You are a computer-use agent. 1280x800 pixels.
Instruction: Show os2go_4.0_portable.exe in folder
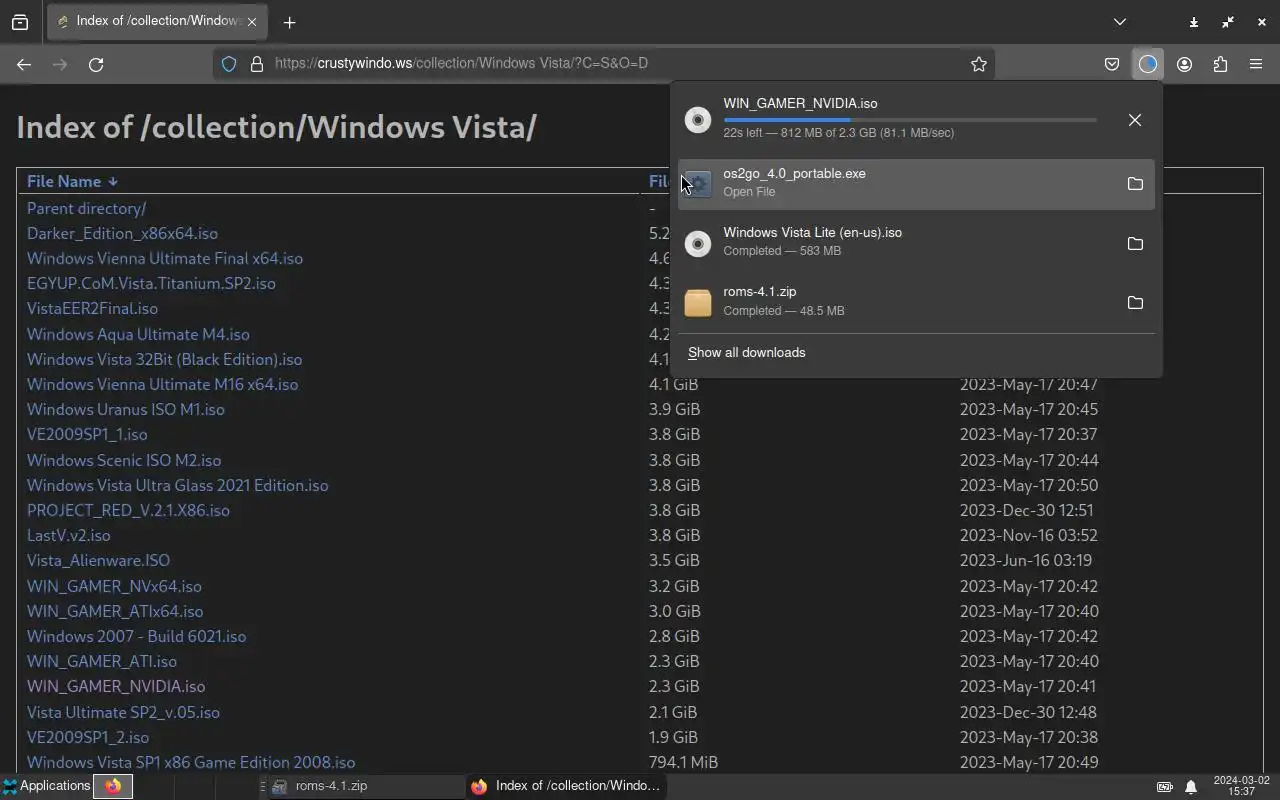click(1134, 184)
